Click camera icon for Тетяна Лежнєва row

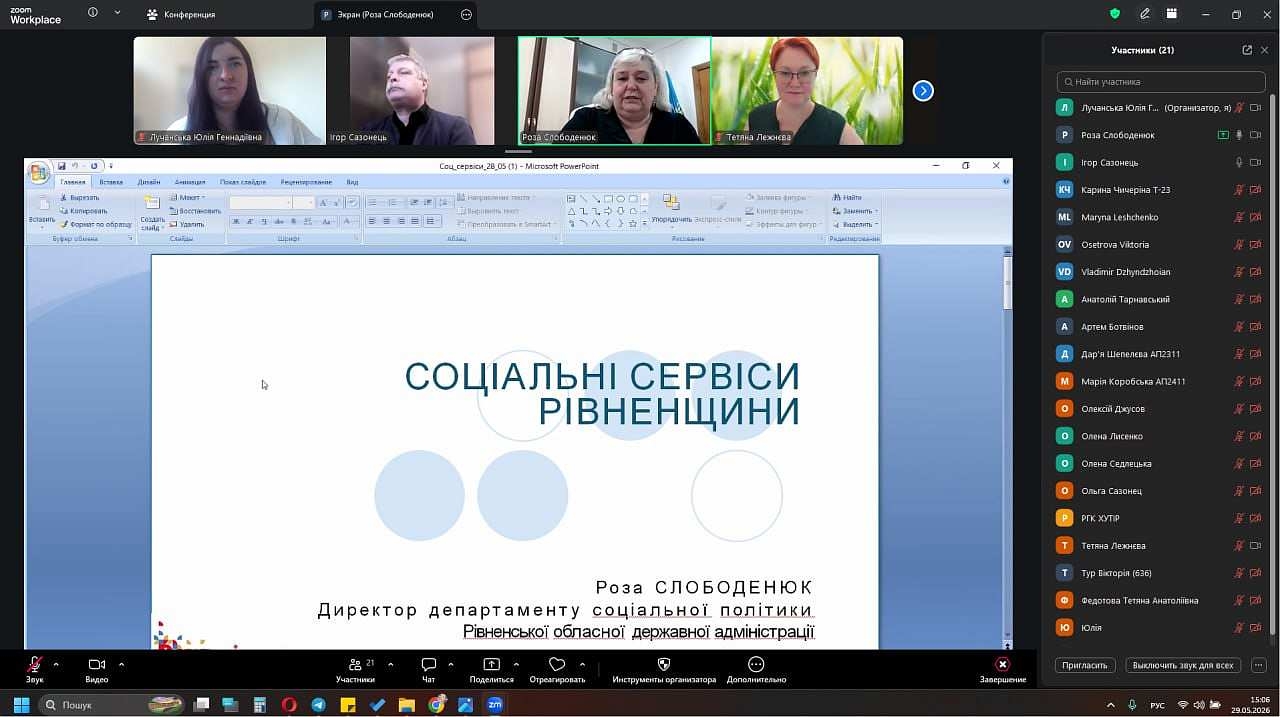[x=1256, y=546]
